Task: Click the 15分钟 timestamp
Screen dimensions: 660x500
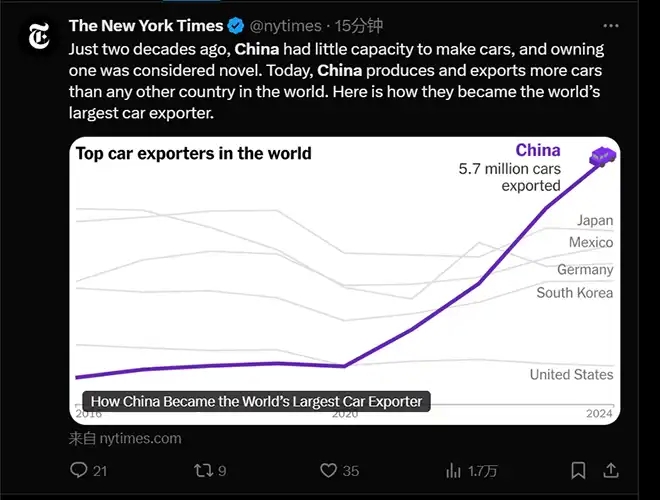Action: tap(359, 26)
